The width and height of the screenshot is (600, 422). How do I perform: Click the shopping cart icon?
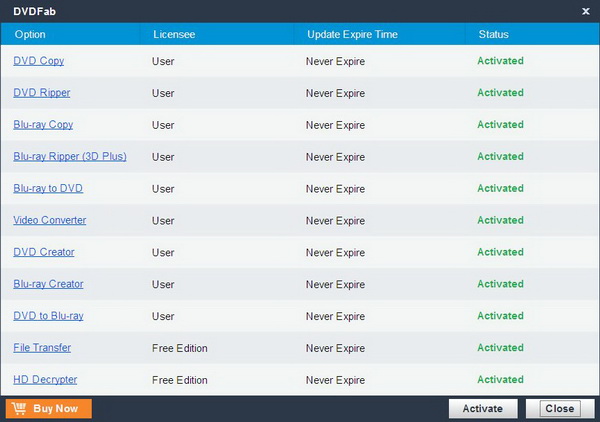click(x=20, y=408)
